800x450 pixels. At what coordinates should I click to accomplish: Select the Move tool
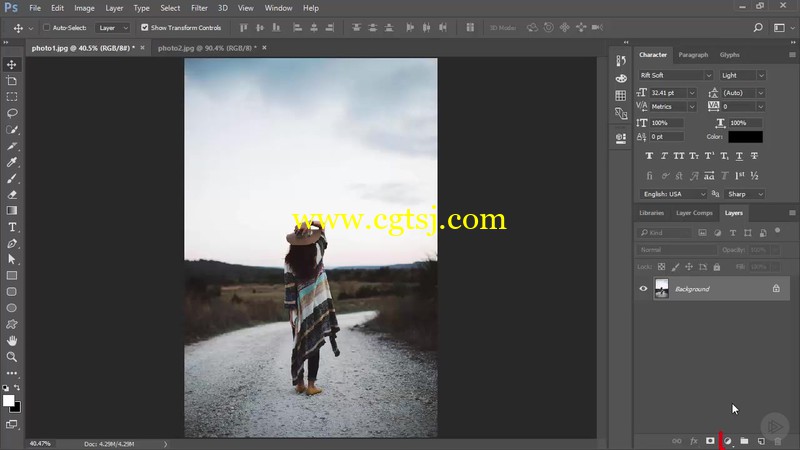[12, 65]
